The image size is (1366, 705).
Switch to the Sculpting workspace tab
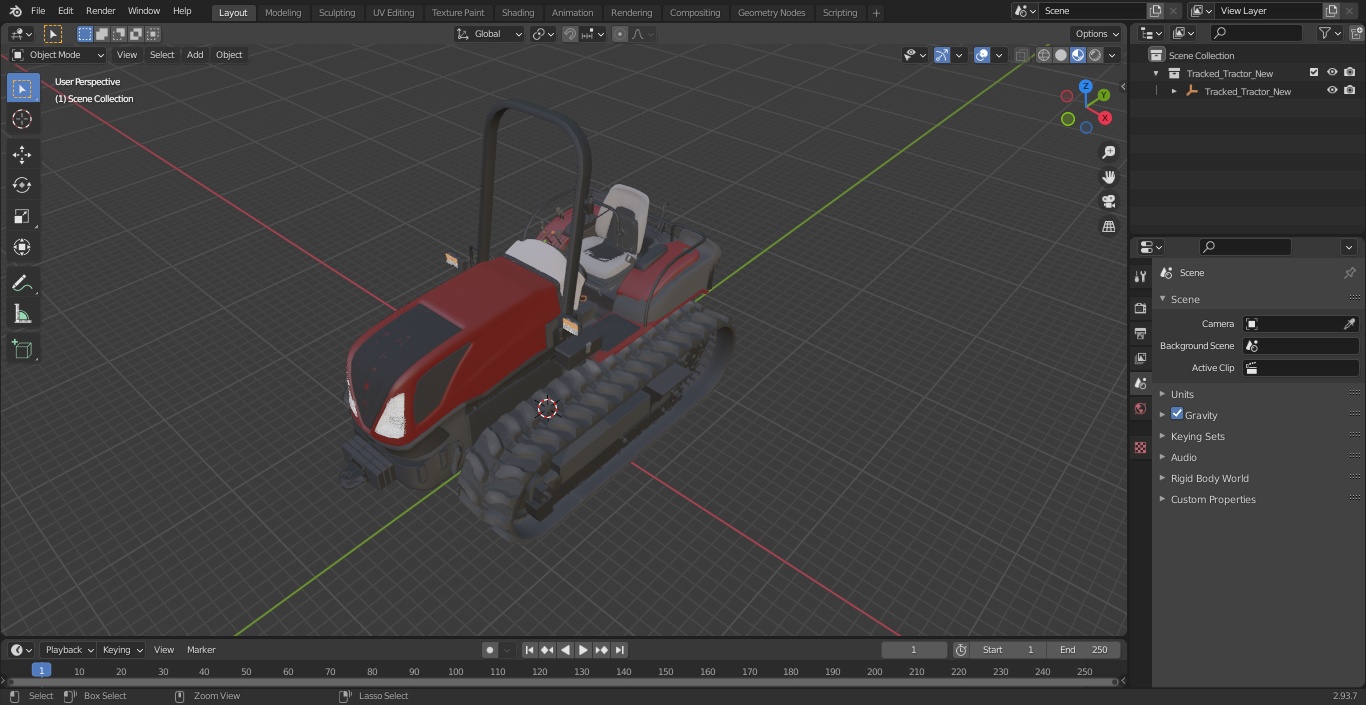[337, 12]
